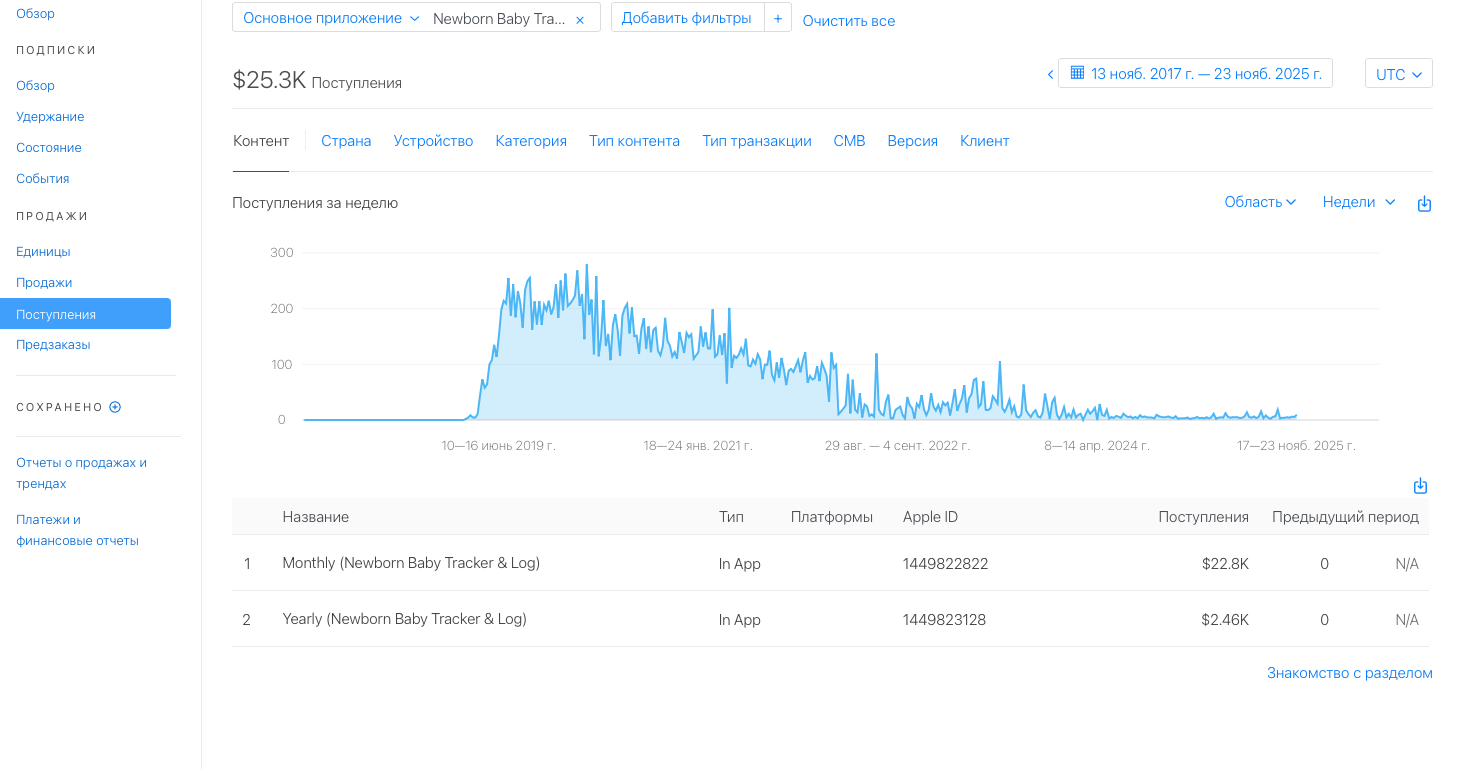Download the weekly chart data
1468x769 pixels.
(x=1424, y=203)
